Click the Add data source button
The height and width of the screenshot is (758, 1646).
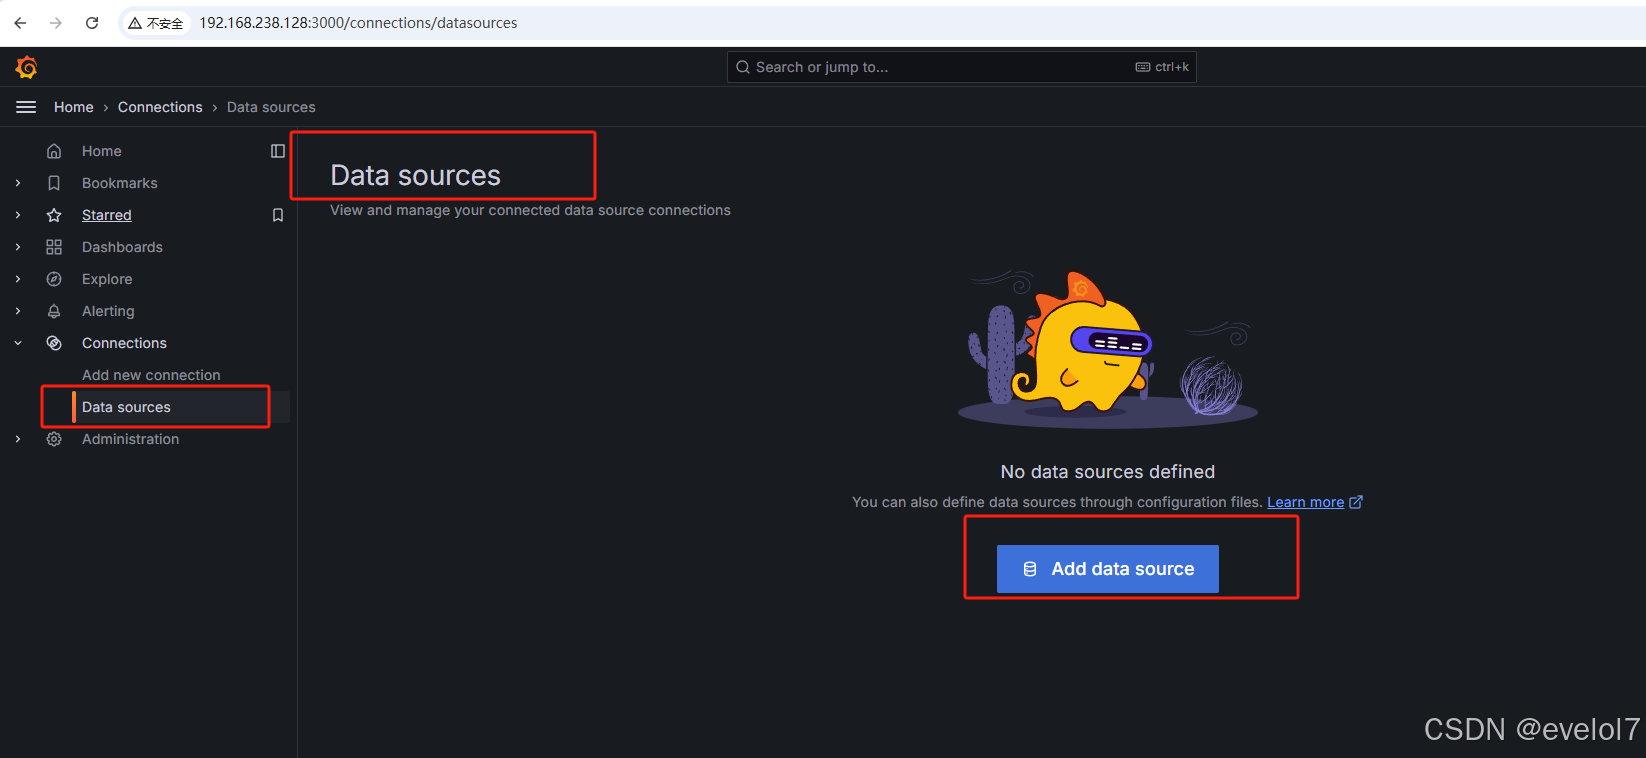click(x=1108, y=569)
